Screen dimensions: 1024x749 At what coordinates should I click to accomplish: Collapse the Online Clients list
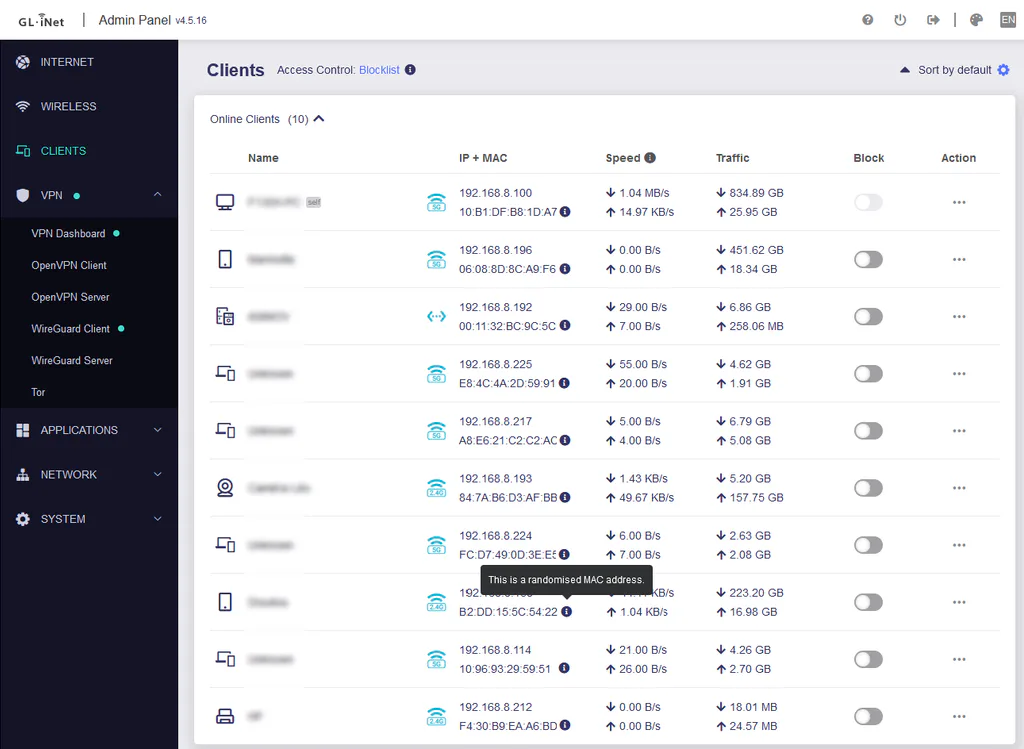(x=319, y=119)
